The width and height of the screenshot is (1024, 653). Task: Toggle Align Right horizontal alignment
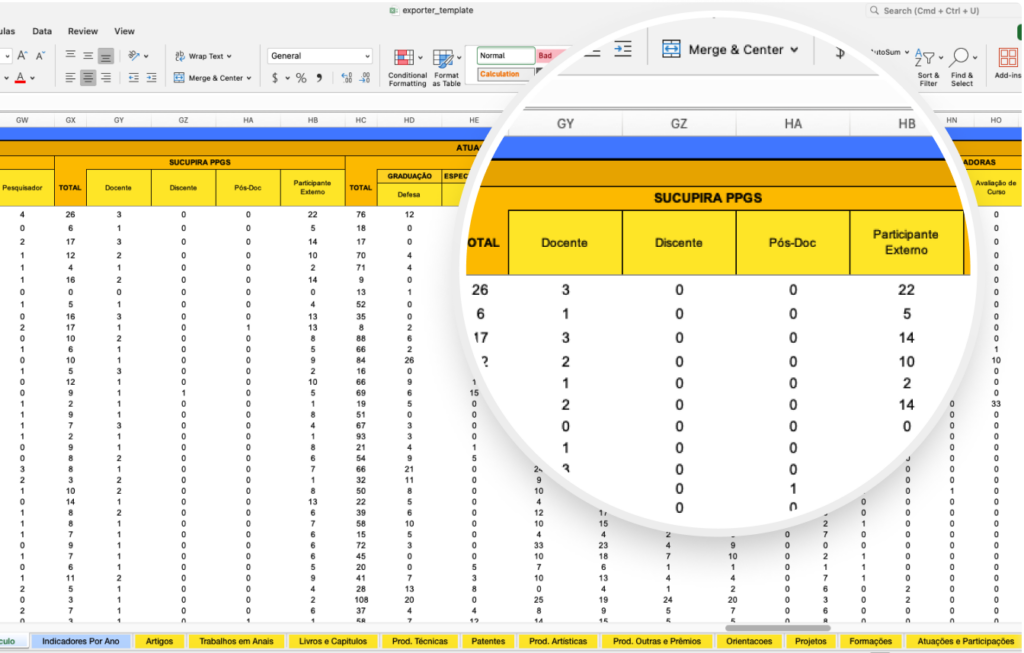(105, 78)
